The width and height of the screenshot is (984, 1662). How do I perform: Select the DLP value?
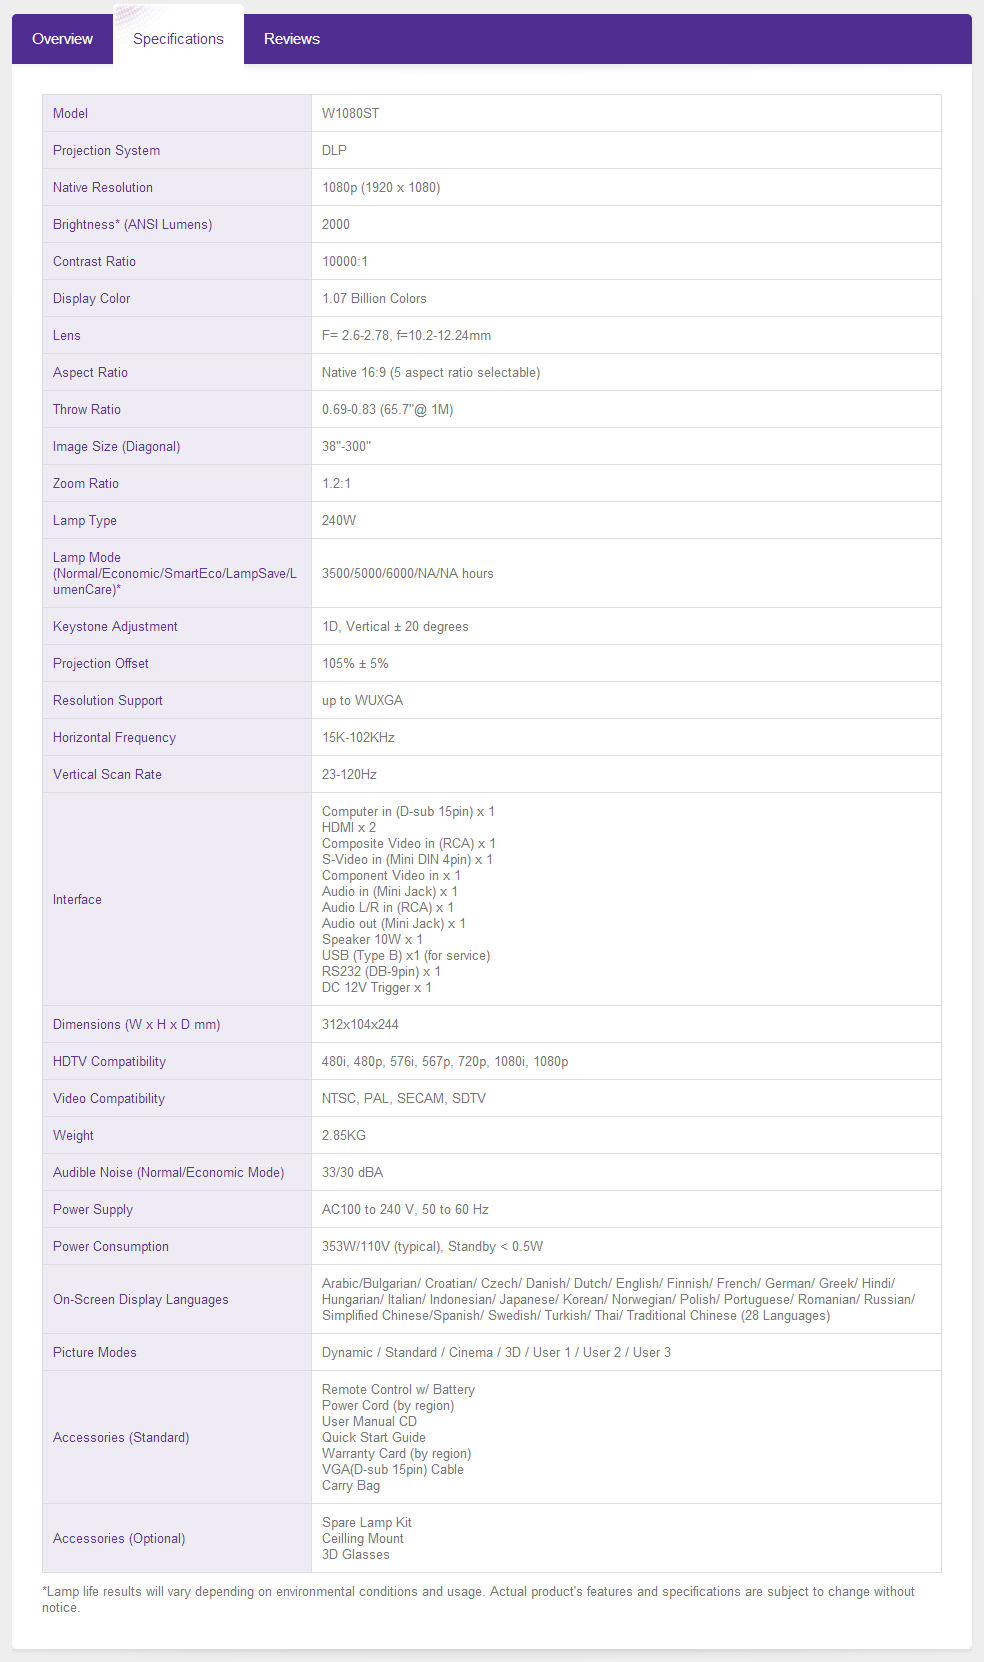coord(334,150)
